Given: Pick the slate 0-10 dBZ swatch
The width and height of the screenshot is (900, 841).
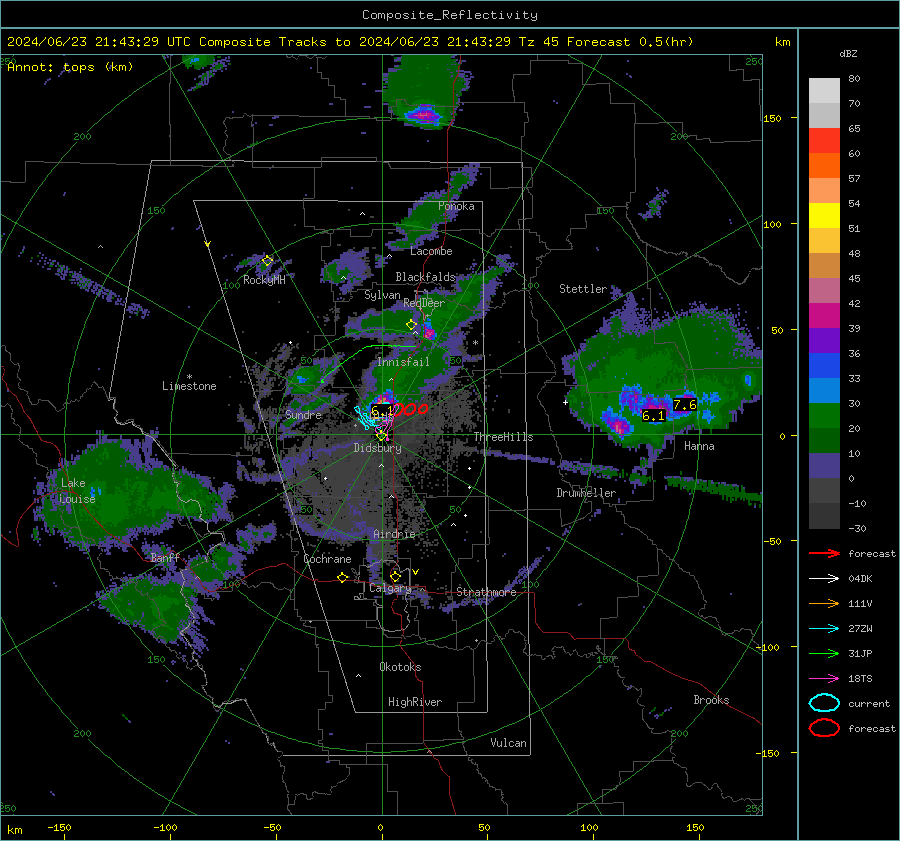Looking at the screenshot, I should point(824,465).
